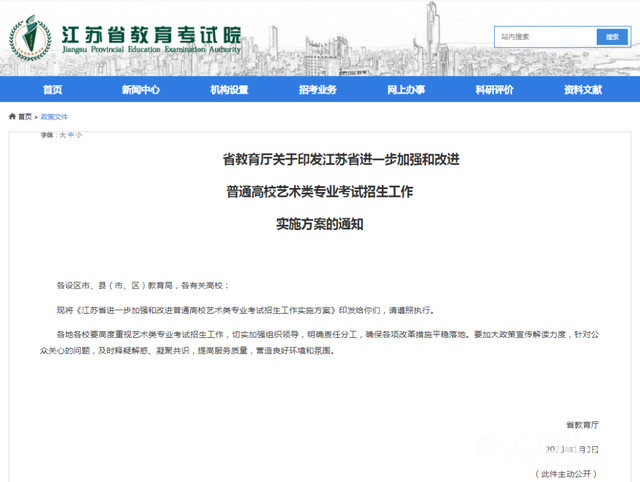Open the 网上办事 navigation item
This screenshot has height=482, width=640.
(406, 90)
